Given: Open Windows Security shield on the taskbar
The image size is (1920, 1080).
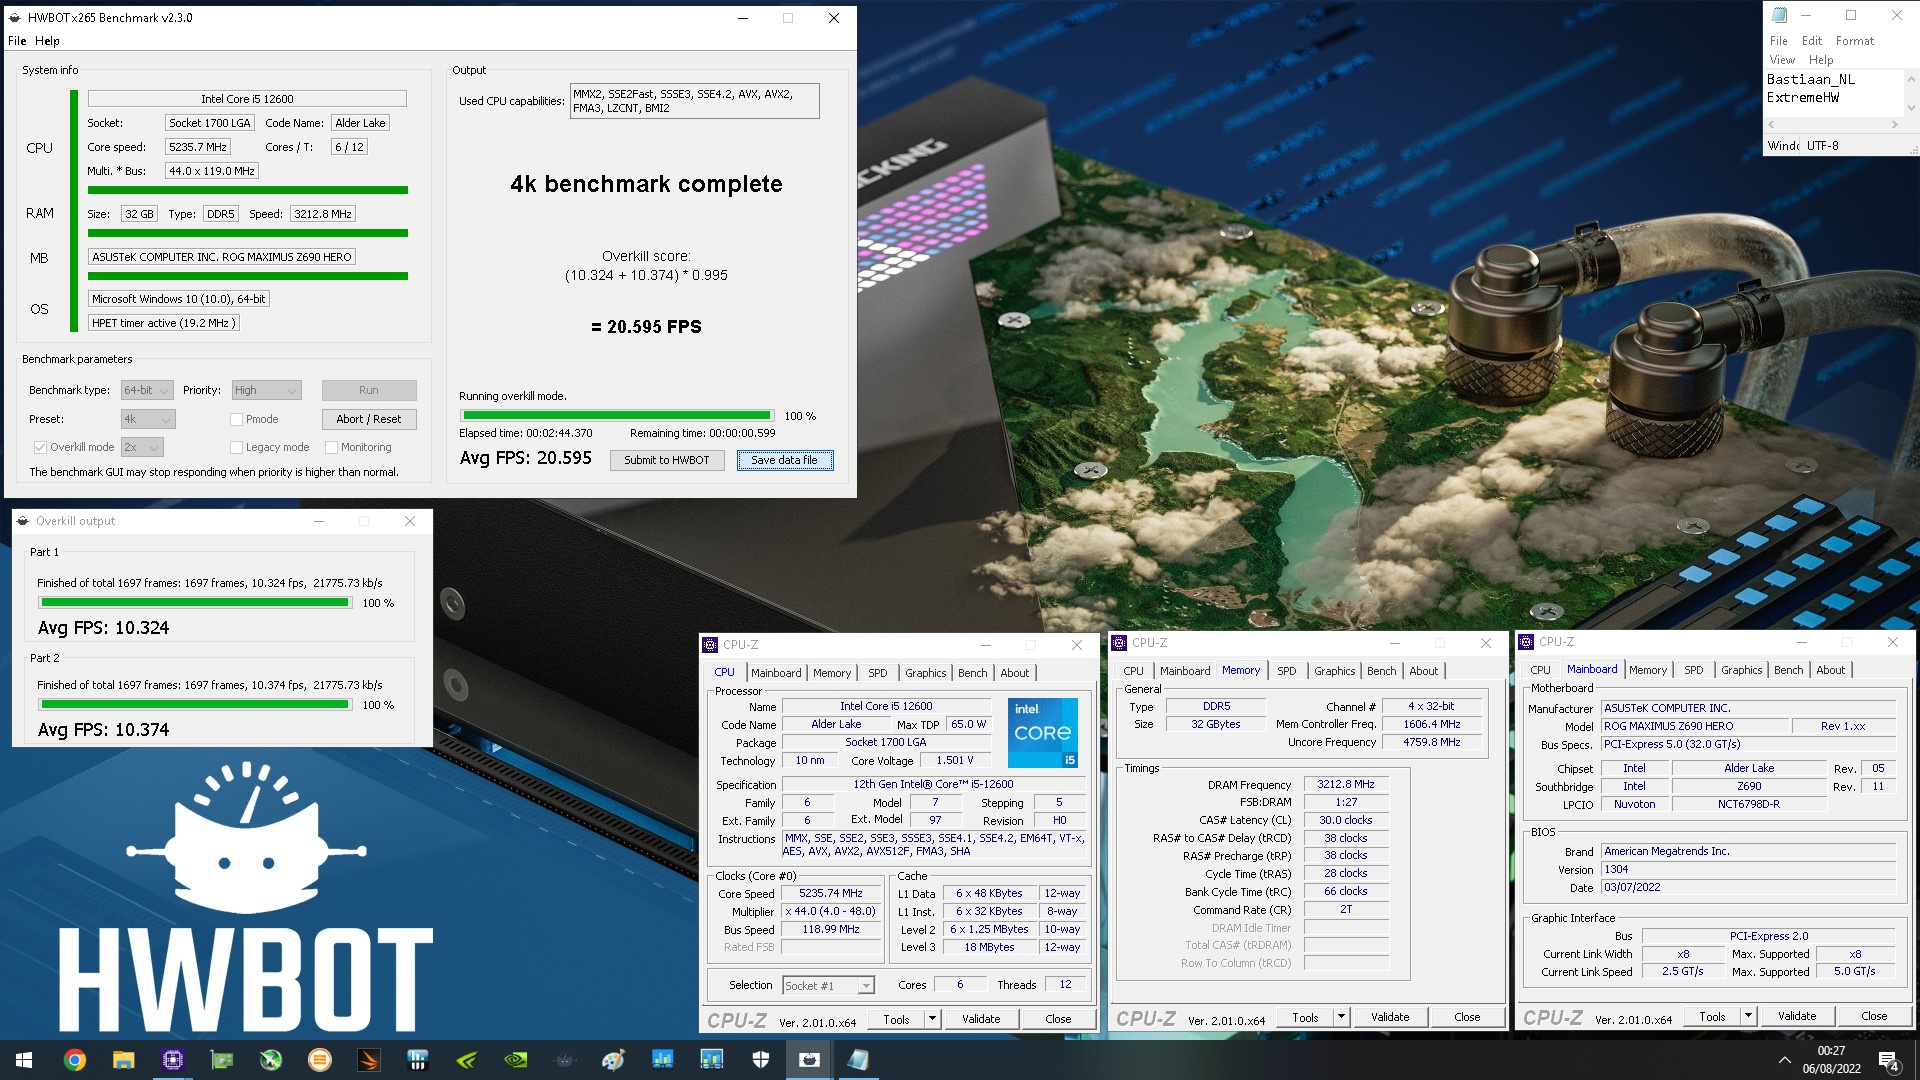Looking at the screenshot, I should tap(761, 1060).
